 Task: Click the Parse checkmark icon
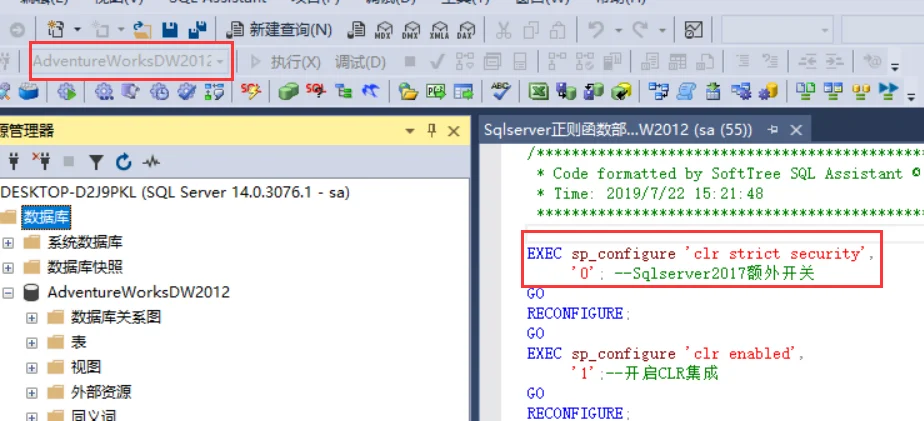click(x=437, y=61)
